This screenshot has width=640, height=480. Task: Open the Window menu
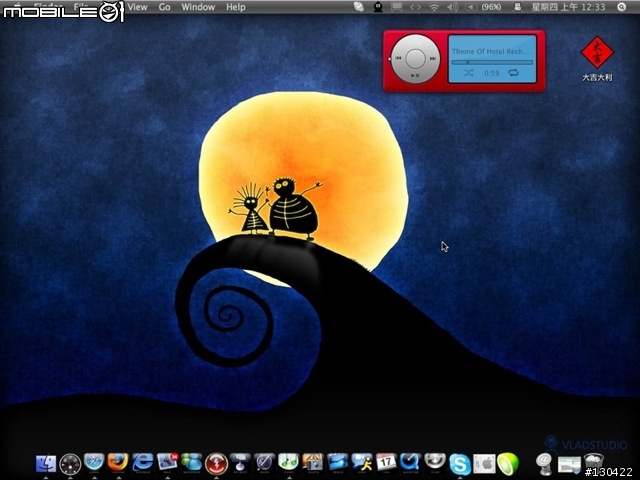pyautogui.click(x=198, y=7)
